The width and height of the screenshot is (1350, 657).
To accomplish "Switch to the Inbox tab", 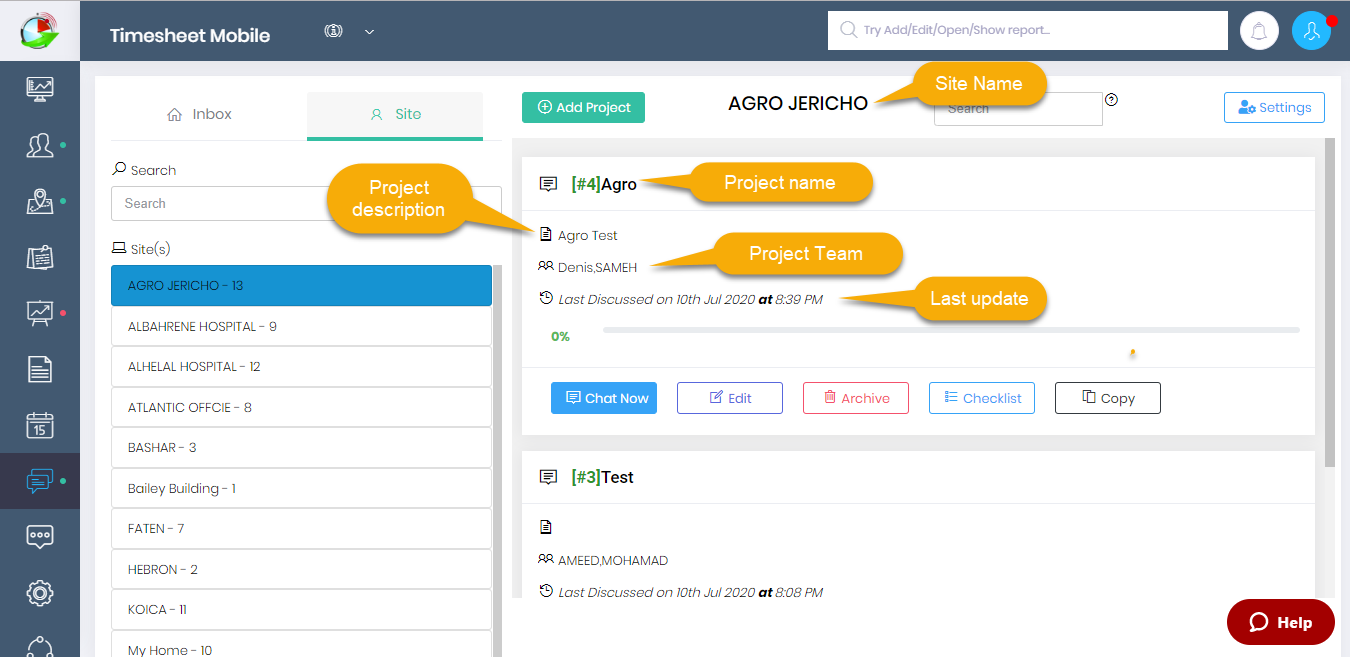I will point(199,114).
